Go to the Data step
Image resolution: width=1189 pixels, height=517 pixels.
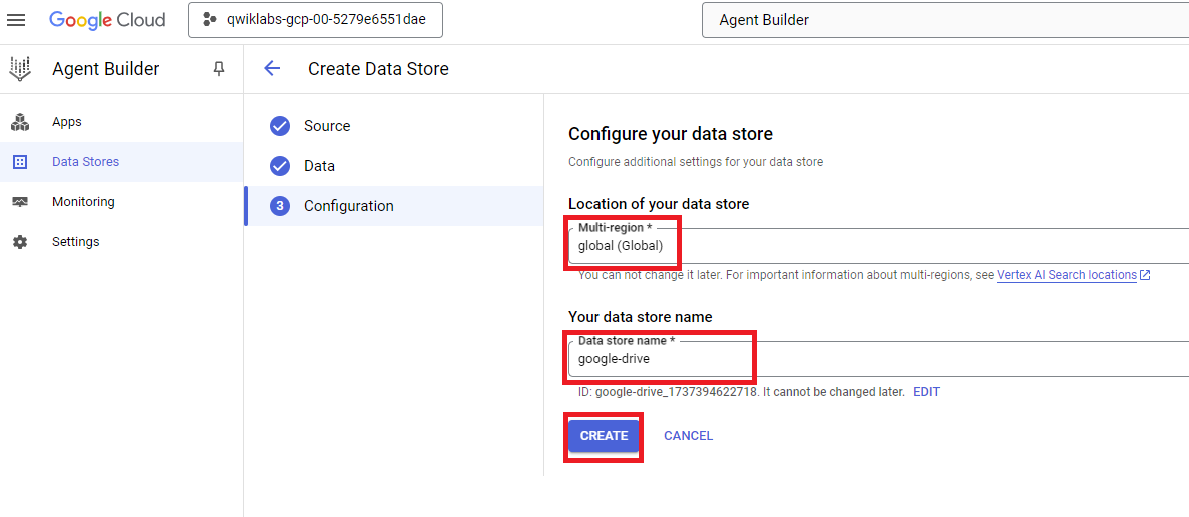394,166
